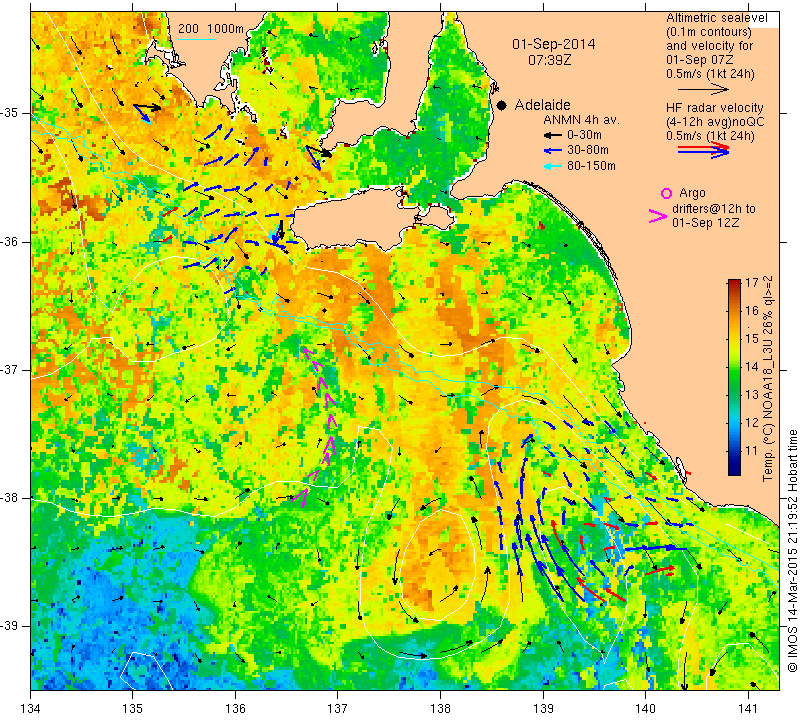
Task: Click the 'HF radar velocity' legend heading
Action: coord(714,108)
